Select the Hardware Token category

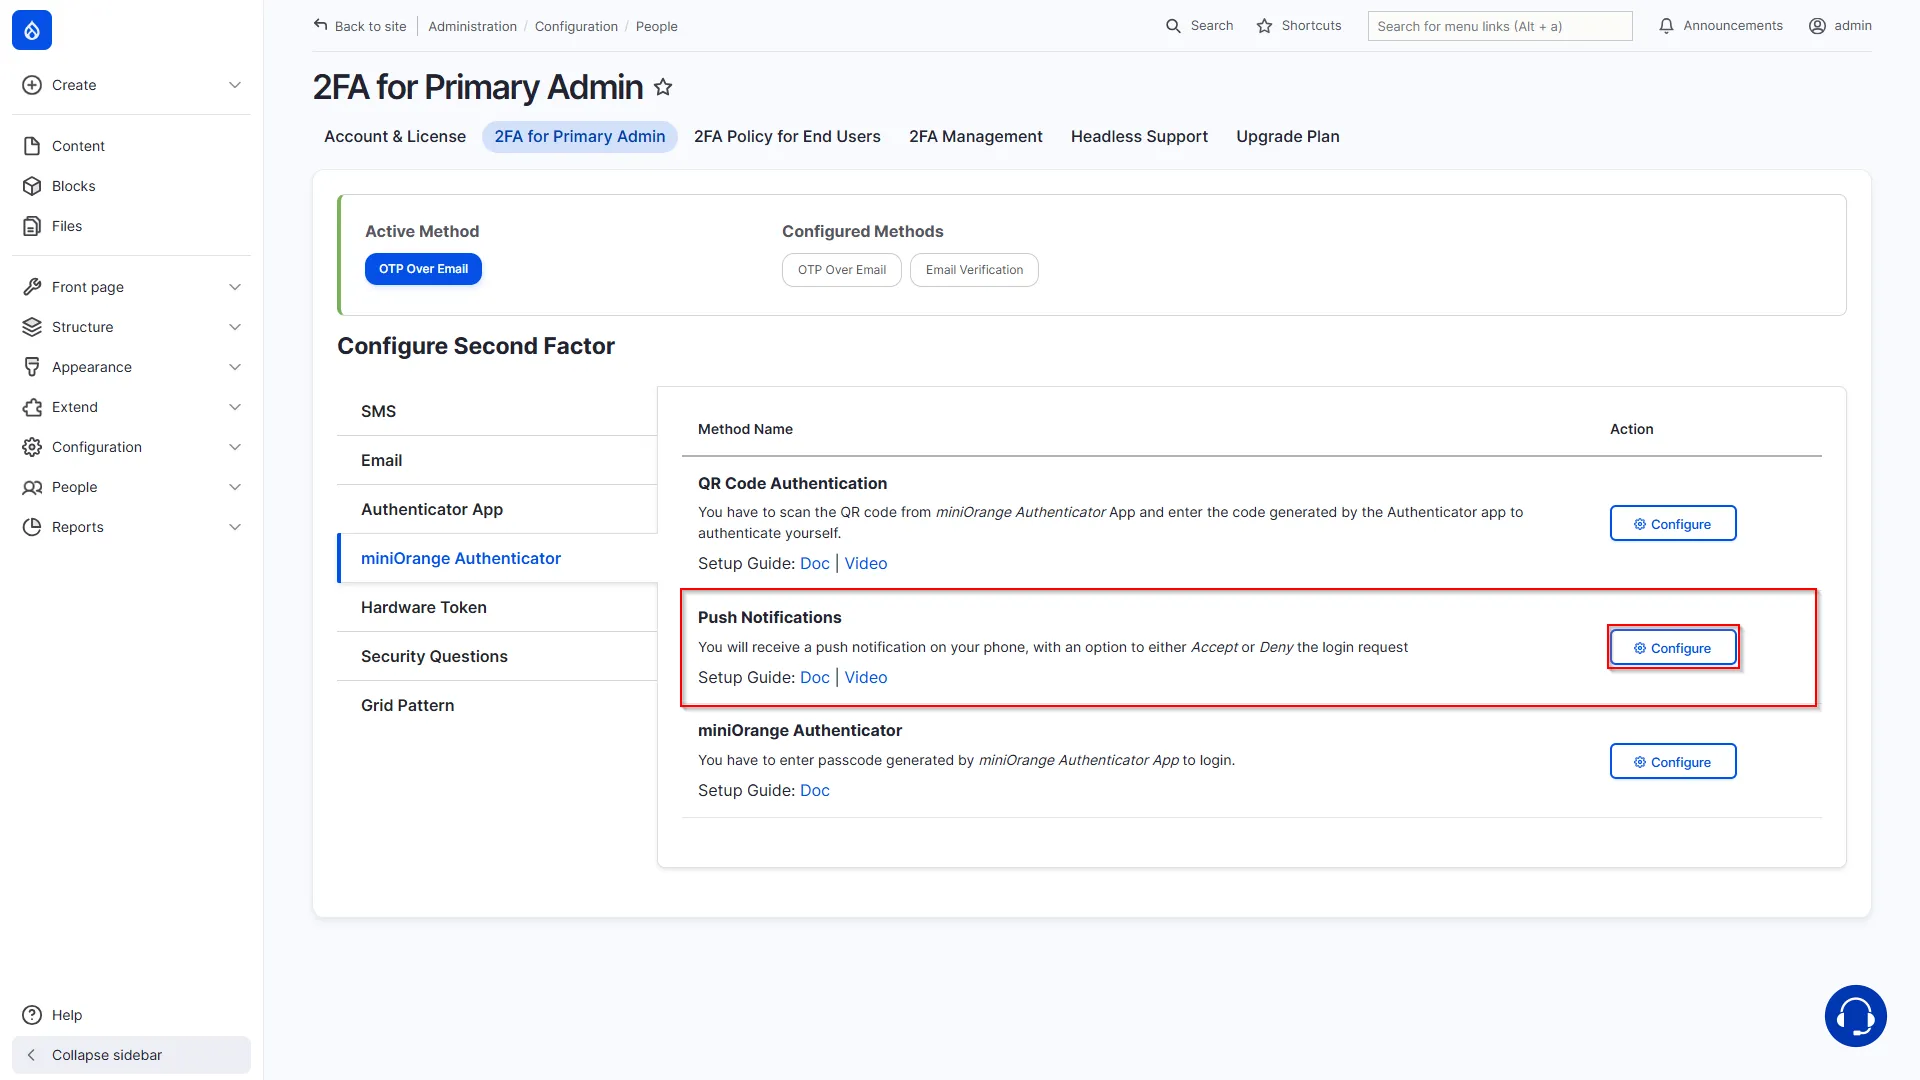click(x=497, y=607)
